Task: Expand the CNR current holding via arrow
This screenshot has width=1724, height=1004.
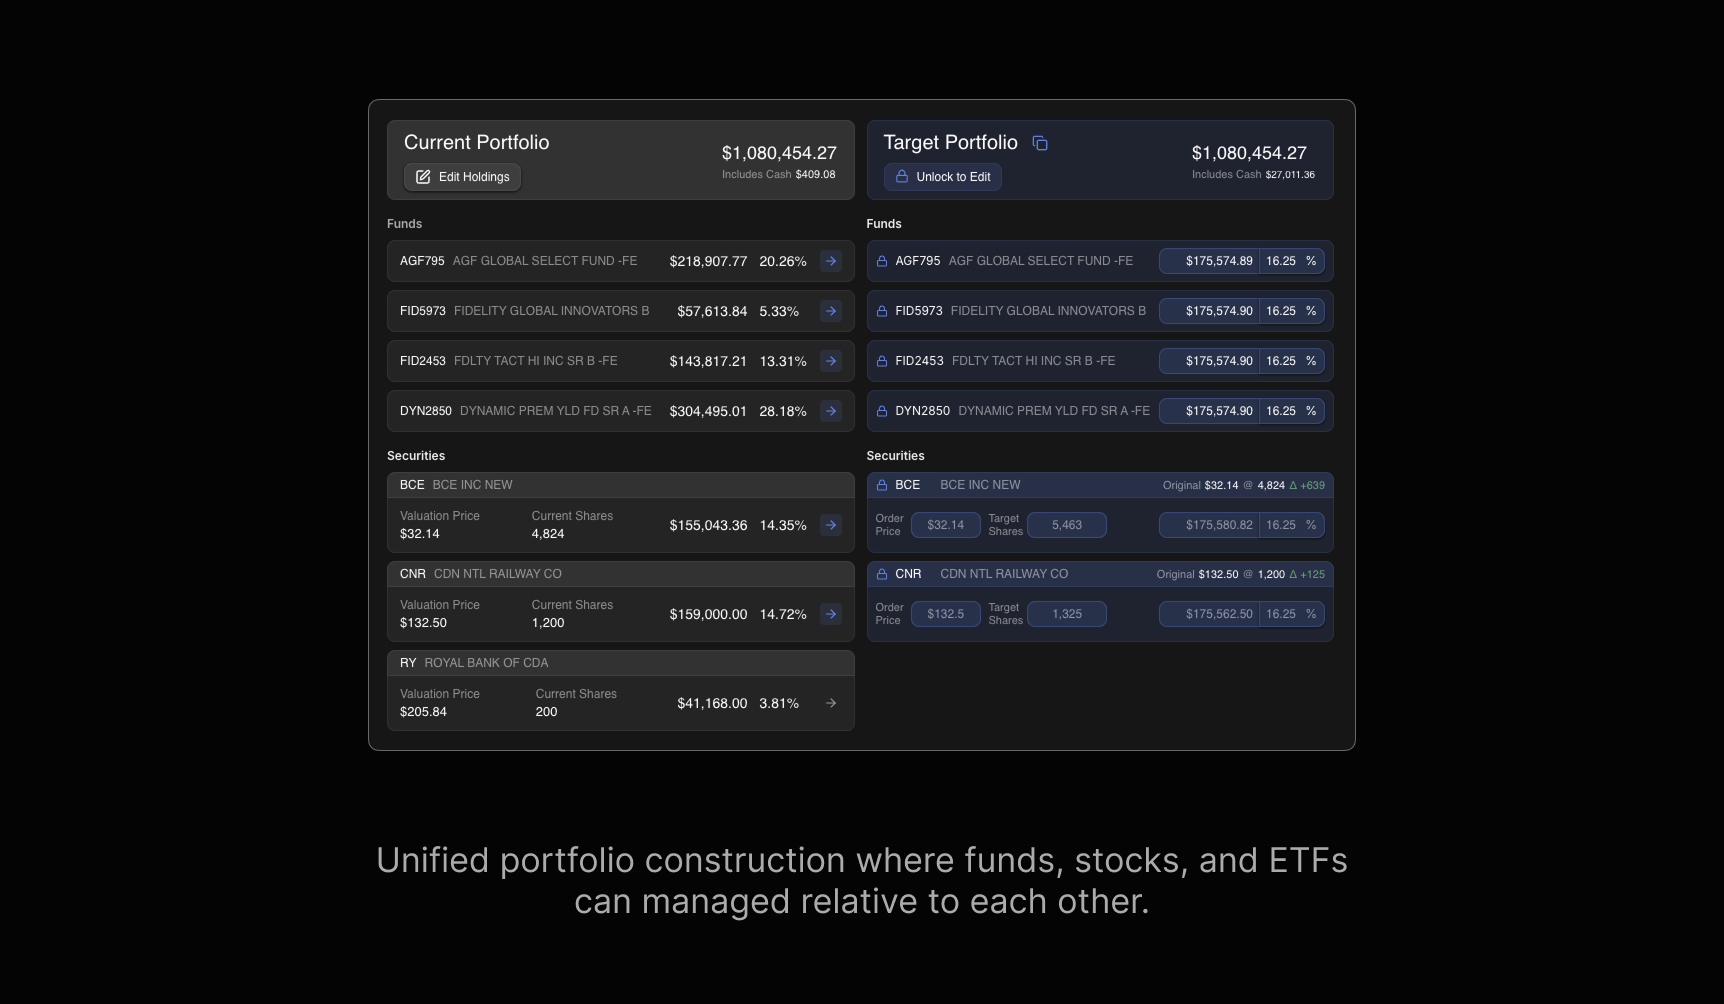Action: 831,614
